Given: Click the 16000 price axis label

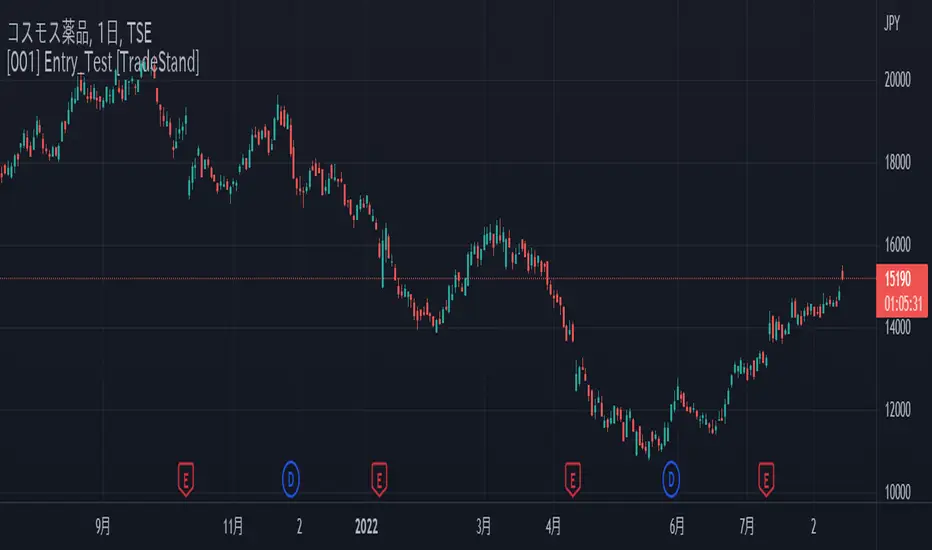Looking at the screenshot, I should coord(897,244).
